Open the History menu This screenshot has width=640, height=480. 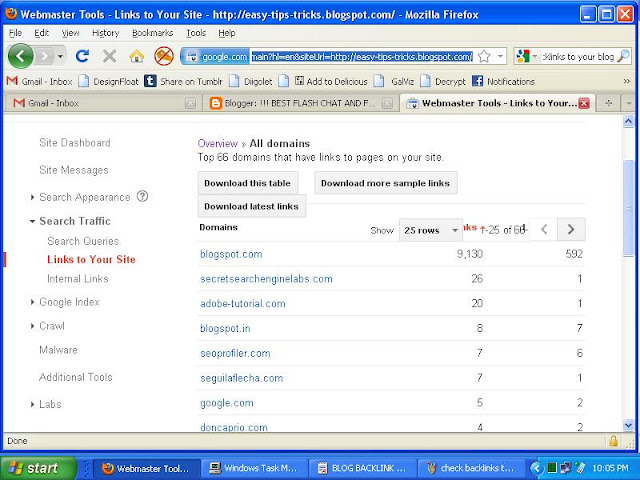click(x=105, y=33)
